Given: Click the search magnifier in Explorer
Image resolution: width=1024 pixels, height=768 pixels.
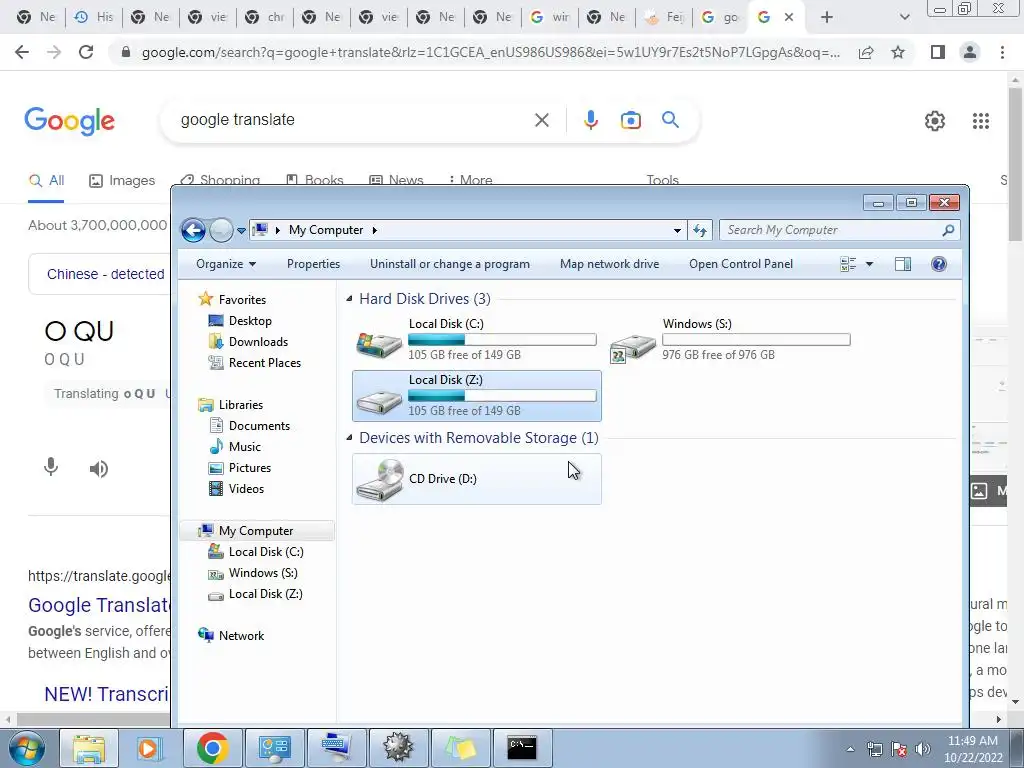Looking at the screenshot, I should tap(948, 230).
